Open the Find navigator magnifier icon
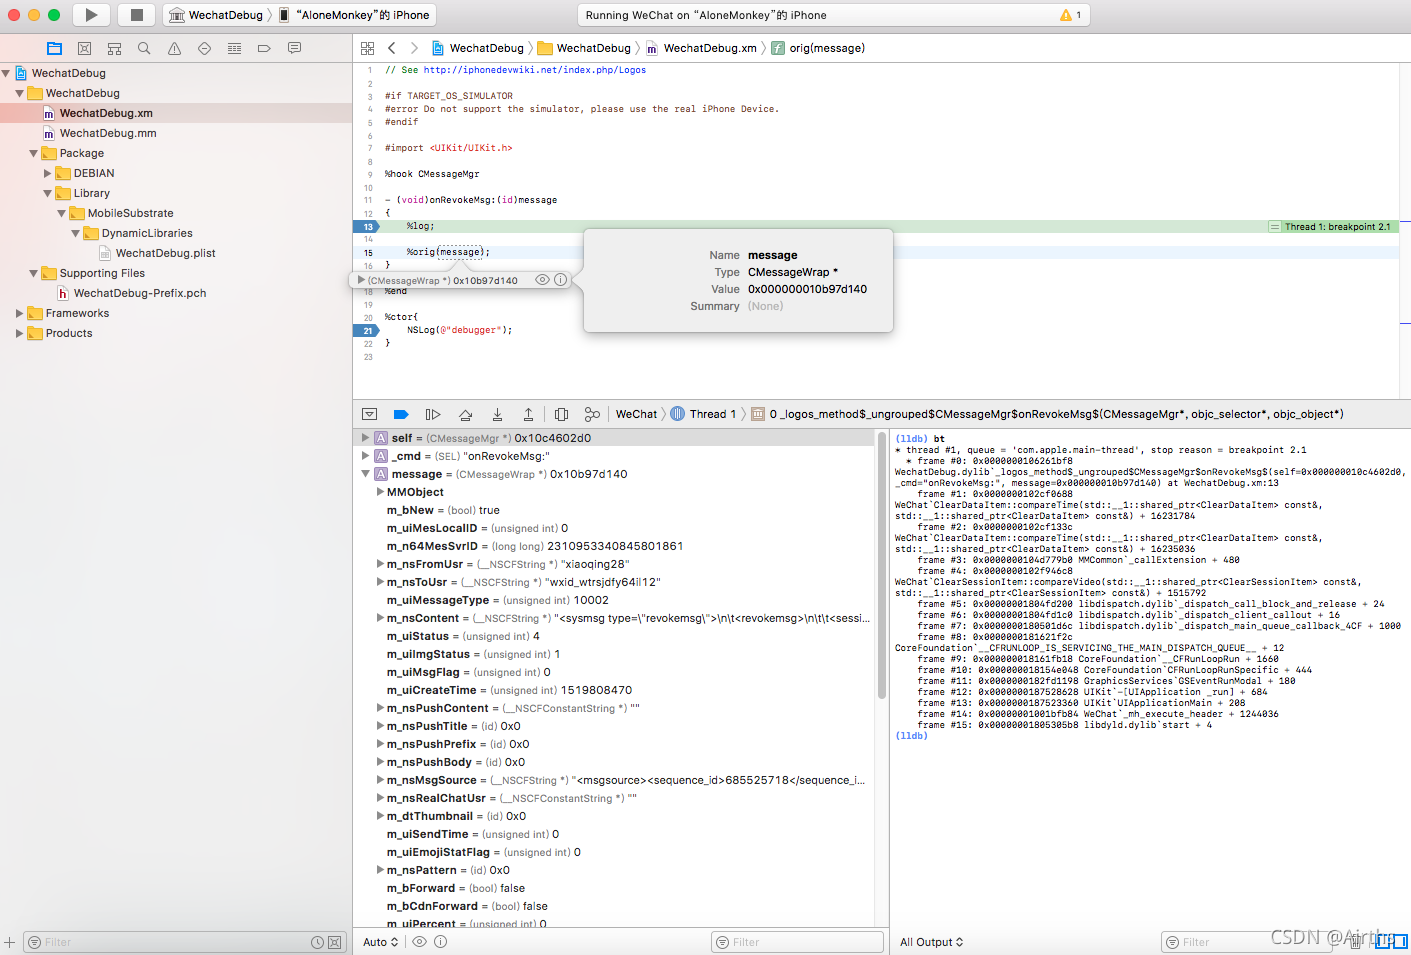This screenshot has width=1411, height=955. 144,48
